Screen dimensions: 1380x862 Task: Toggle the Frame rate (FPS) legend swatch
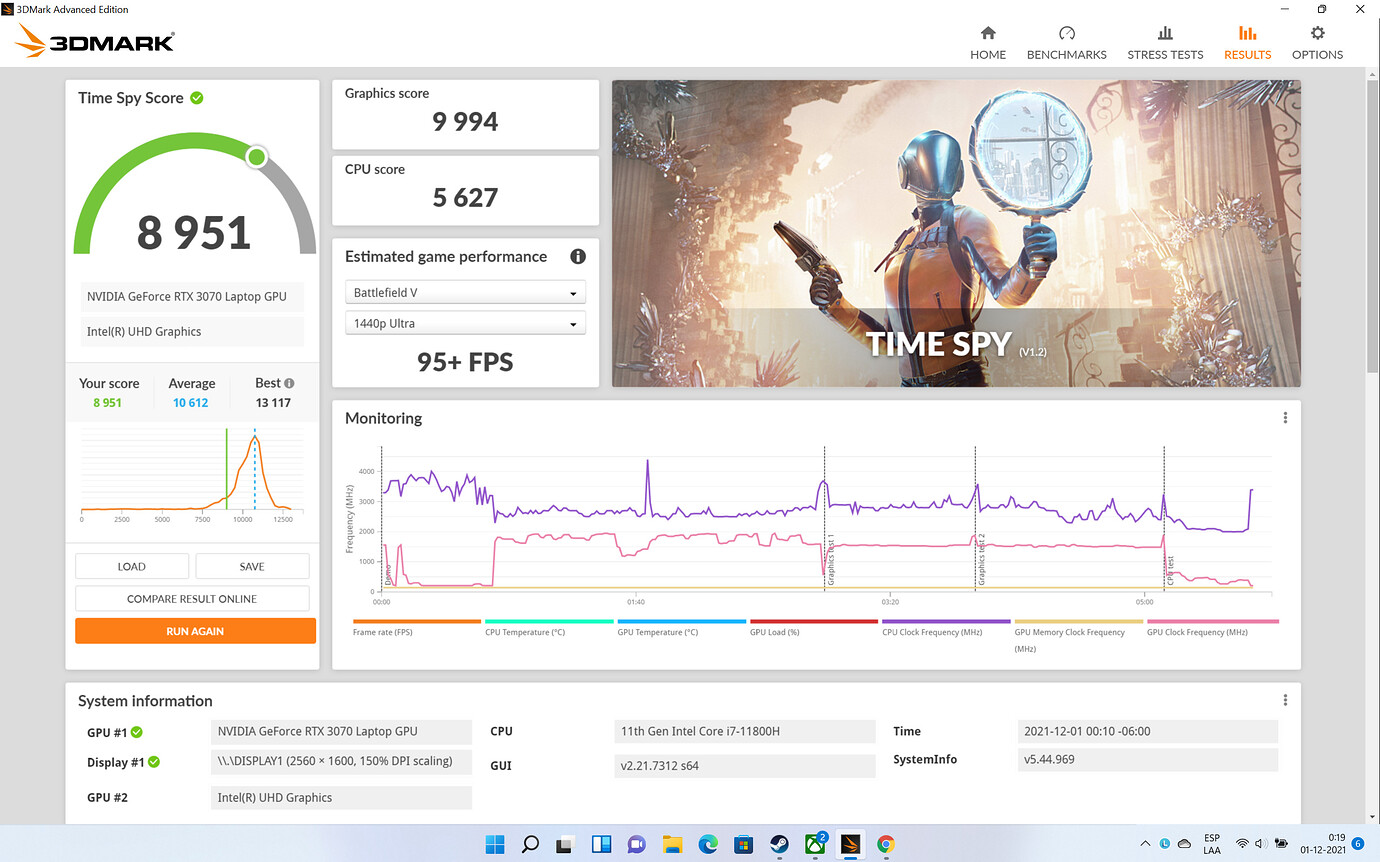(416, 622)
